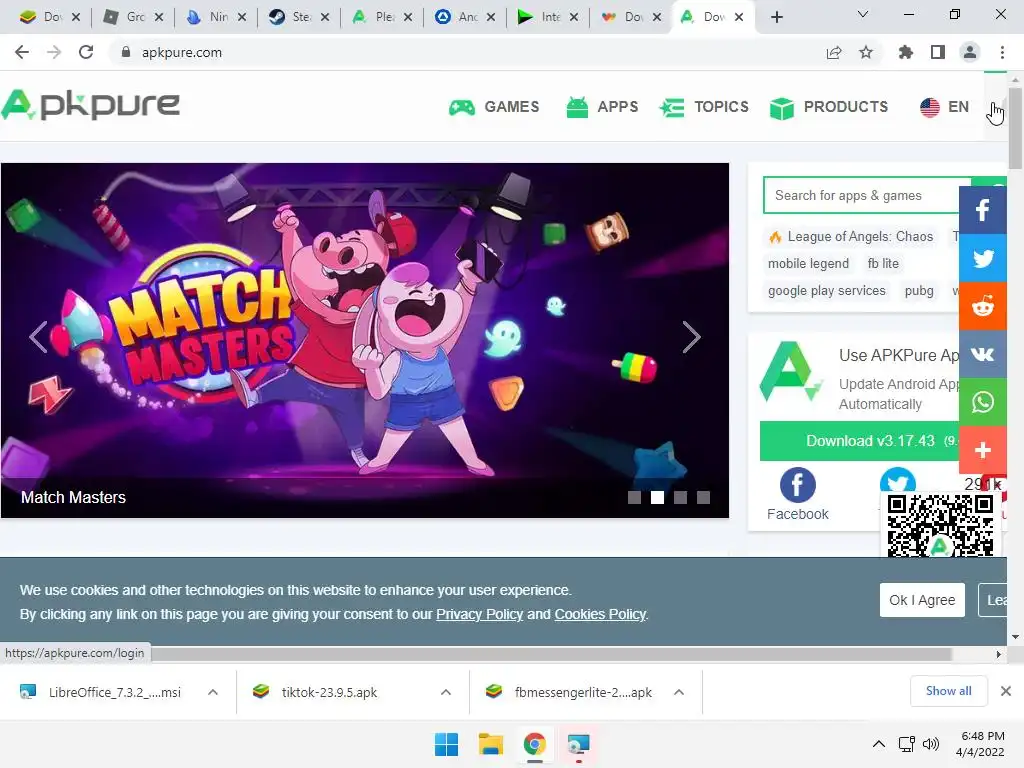1024x768 pixels.
Task: Open the Cookies Policy link
Action: 600,615
